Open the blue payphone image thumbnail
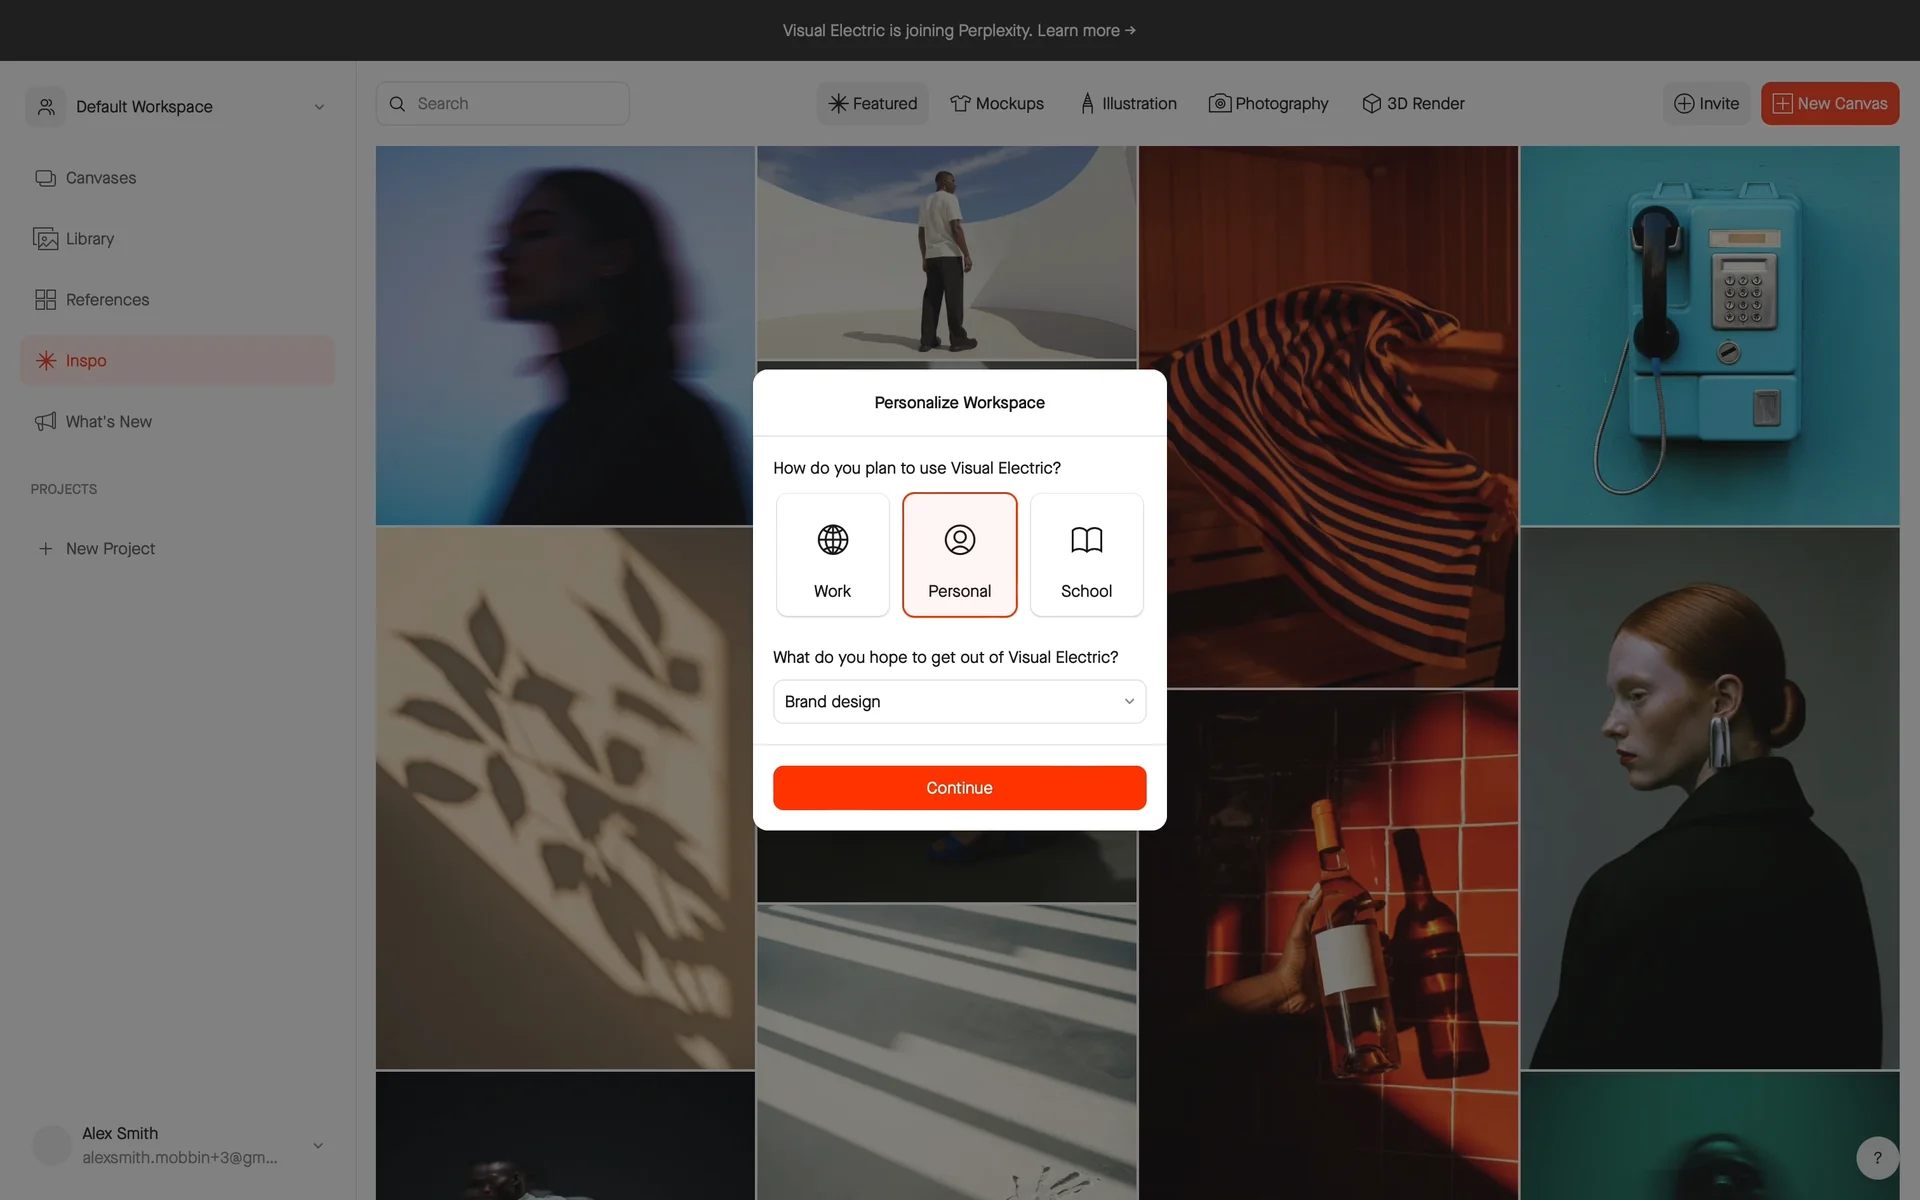1920x1200 pixels. click(1709, 336)
